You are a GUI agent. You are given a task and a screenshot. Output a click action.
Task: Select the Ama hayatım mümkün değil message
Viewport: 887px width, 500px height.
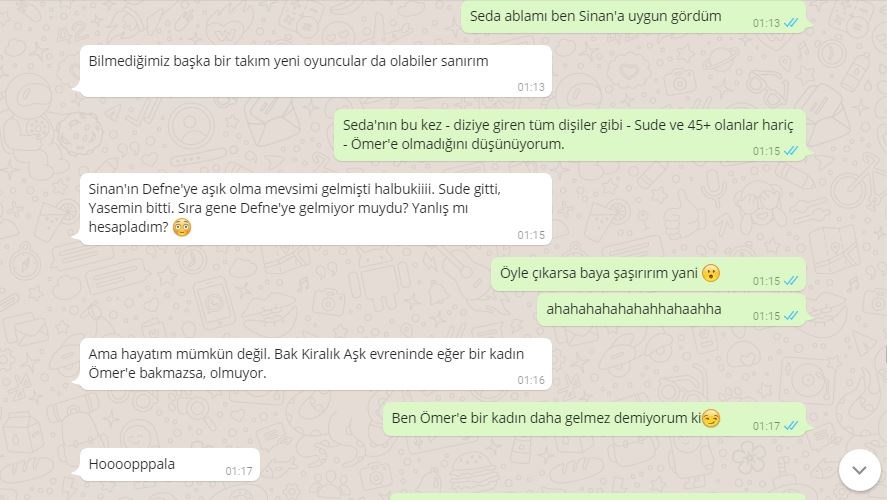point(316,364)
